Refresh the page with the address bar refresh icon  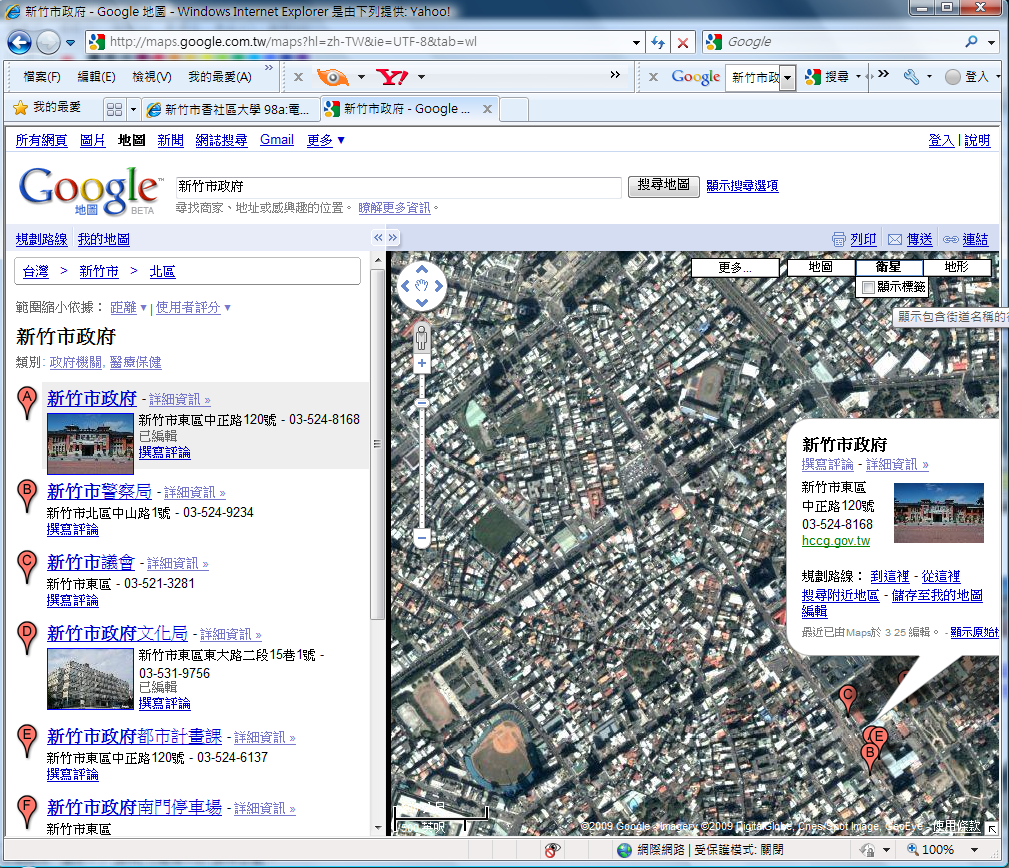[658, 42]
